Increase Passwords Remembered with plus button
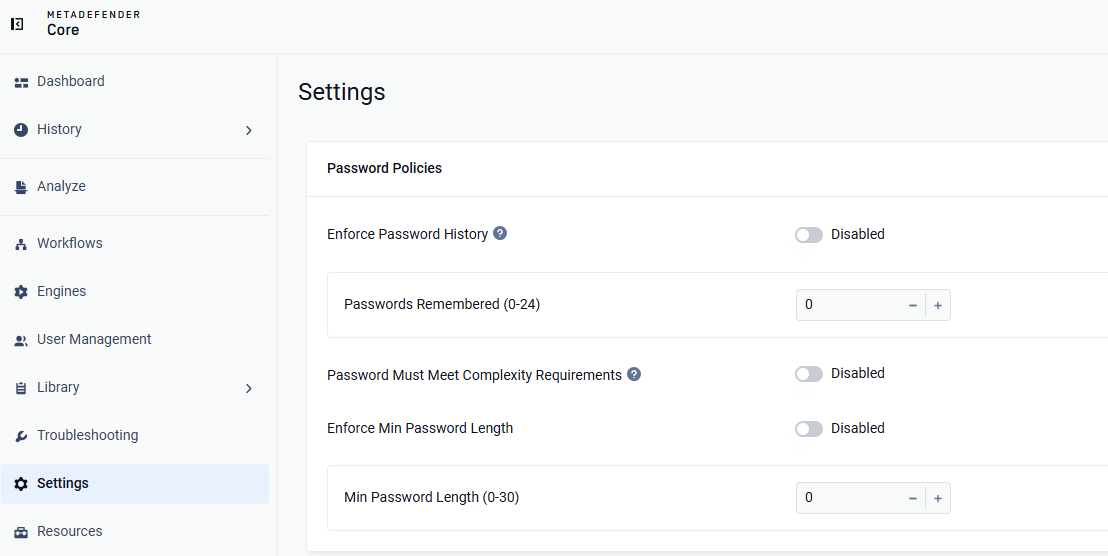Screen dimensions: 1108x556 coord(938,305)
